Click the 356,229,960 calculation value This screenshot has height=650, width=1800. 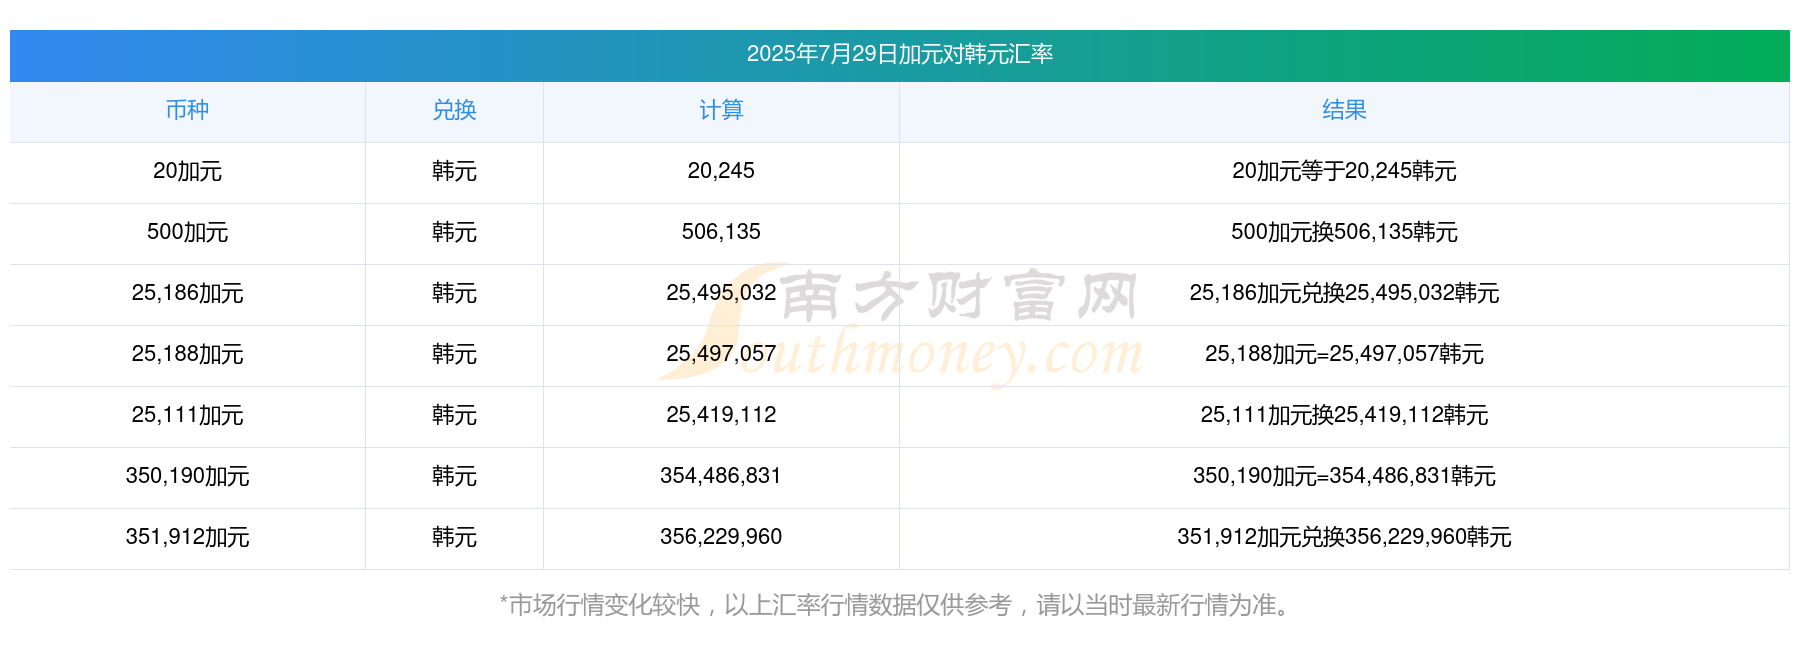(721, 537)
